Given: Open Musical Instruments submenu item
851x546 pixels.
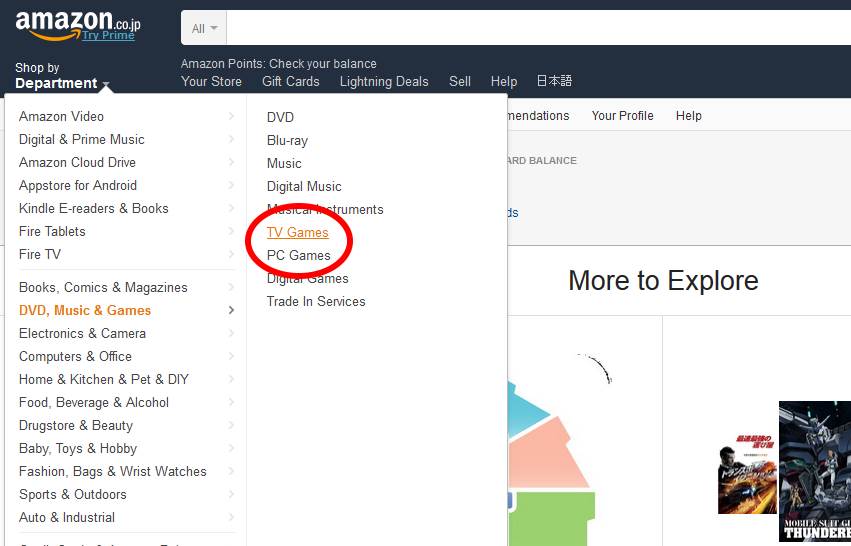Looking at the screenshot, I should coord(325,209).
